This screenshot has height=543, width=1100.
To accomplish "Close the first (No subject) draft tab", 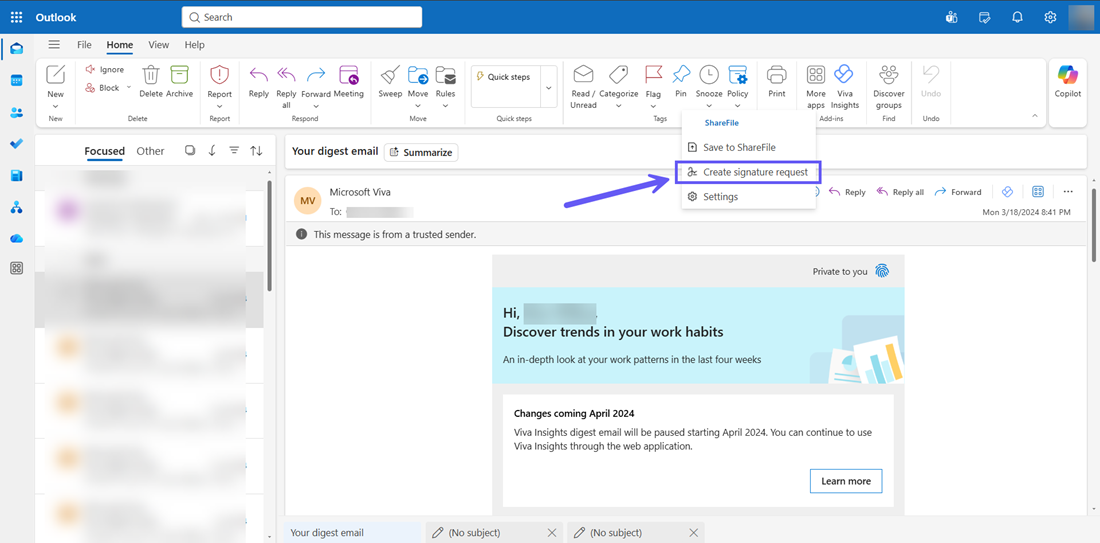I will (551, 532).
